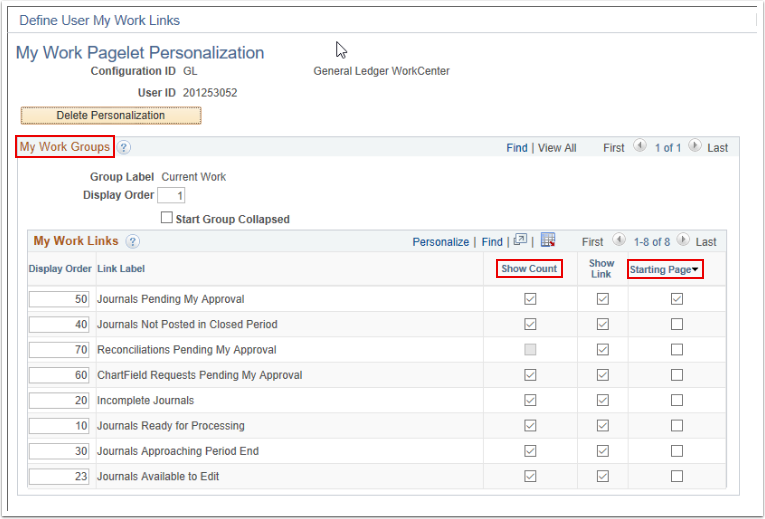The image size is (765, 519).
Task: Toggle Start Group Collapsed checkbox
Action: click(167, 218)
